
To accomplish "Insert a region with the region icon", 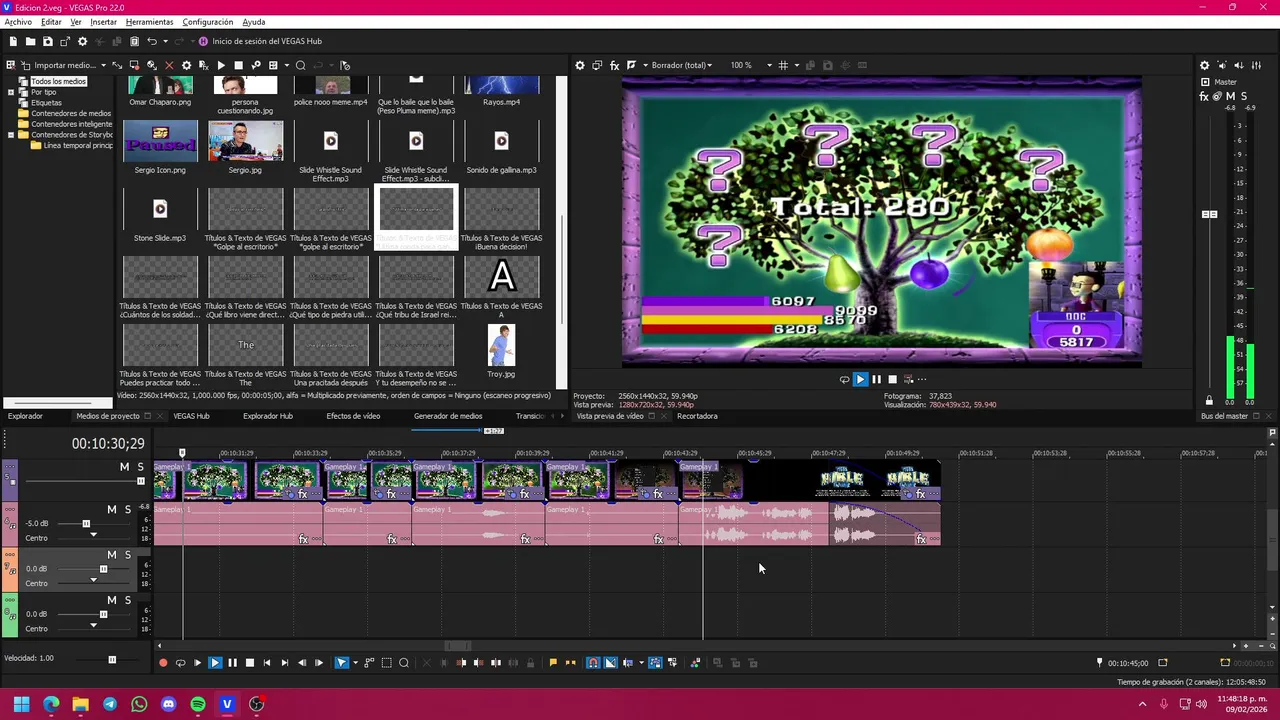I will [x=571, y=663].
